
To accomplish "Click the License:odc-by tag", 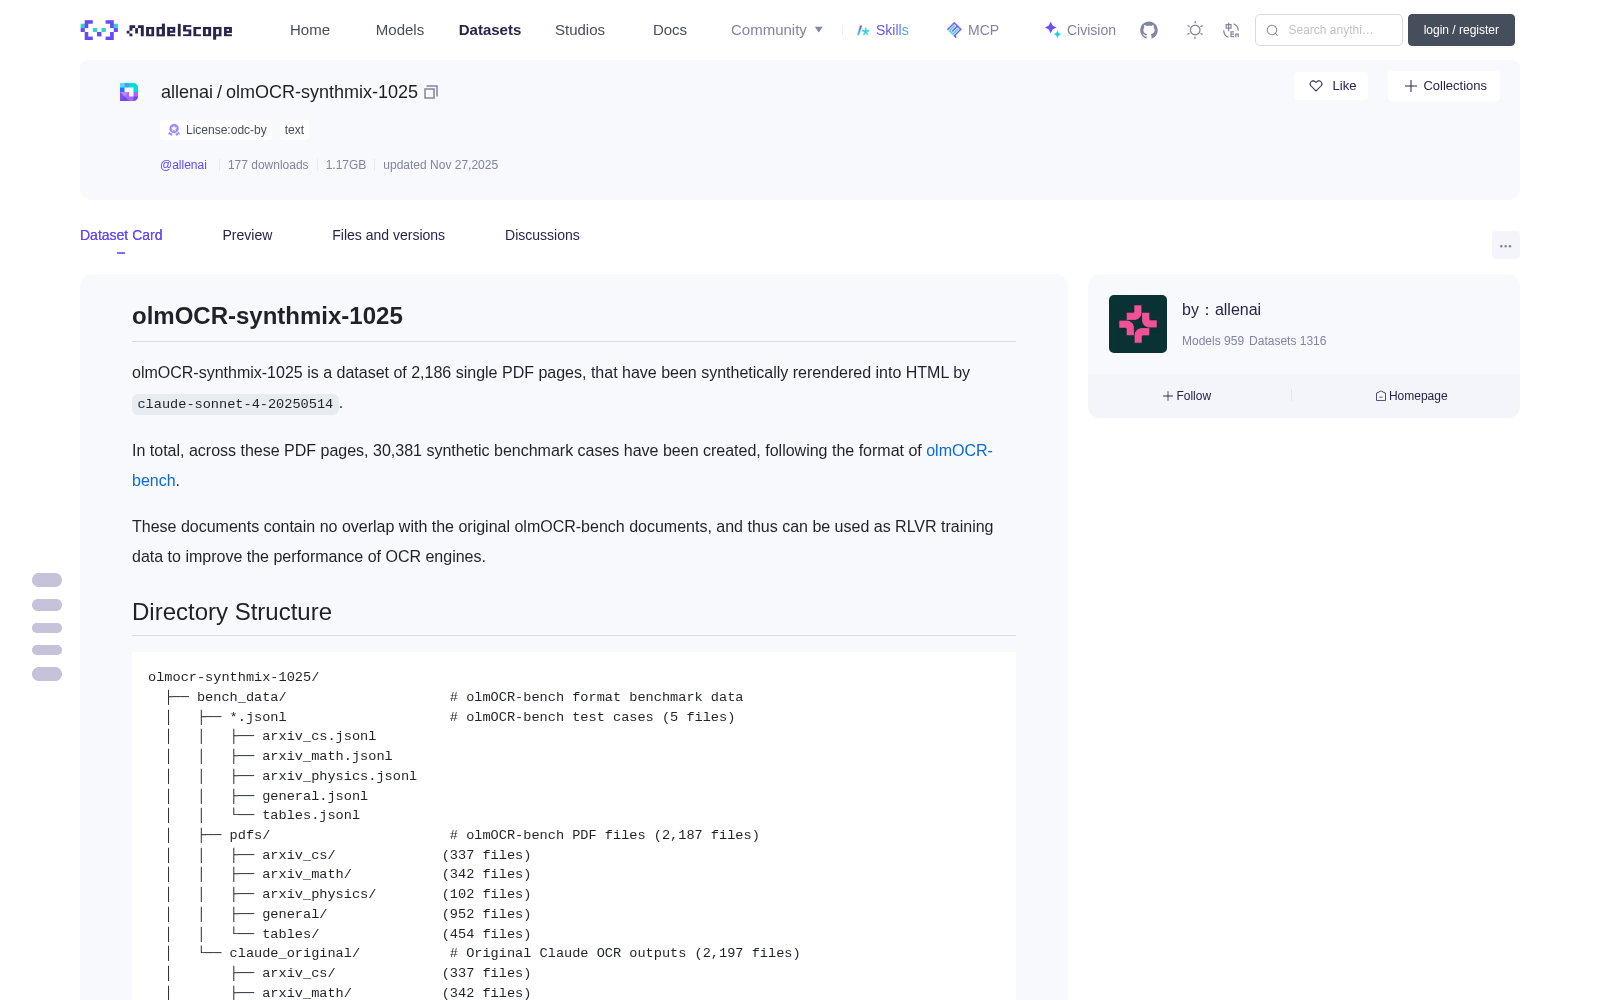I will [216, 130].
